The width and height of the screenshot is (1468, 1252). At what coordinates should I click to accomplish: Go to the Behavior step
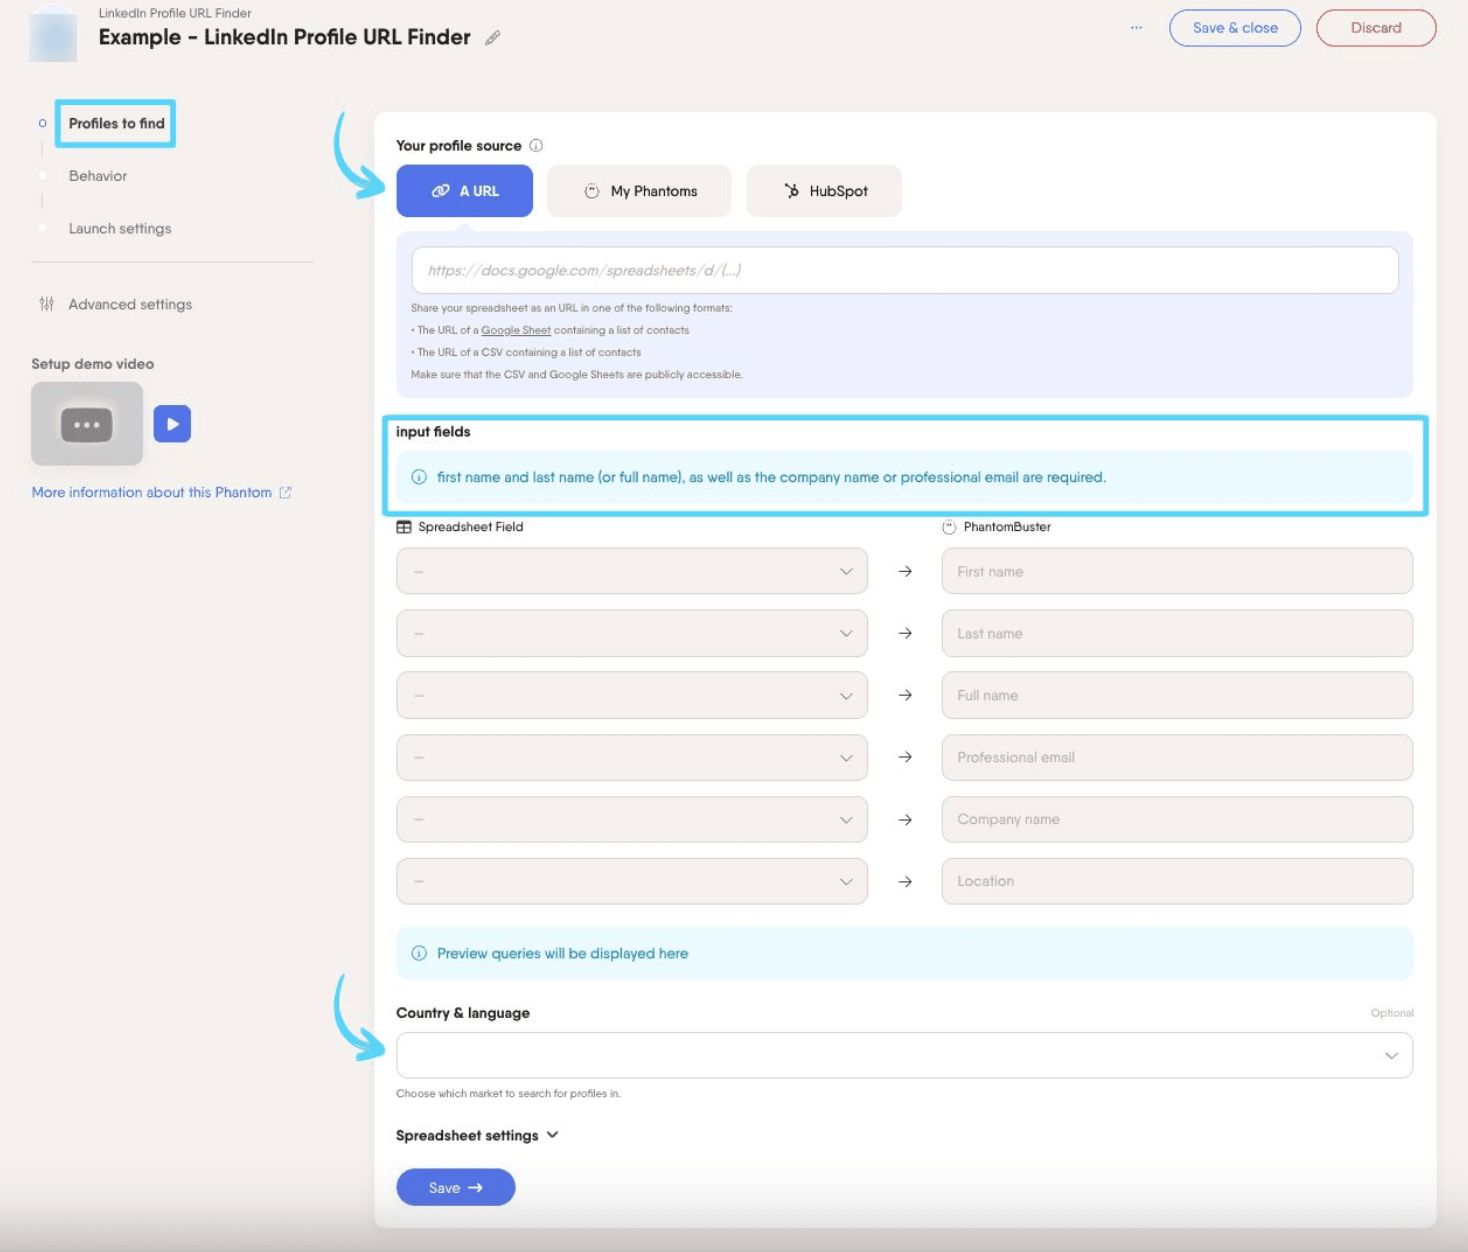(x=98, y=176)
